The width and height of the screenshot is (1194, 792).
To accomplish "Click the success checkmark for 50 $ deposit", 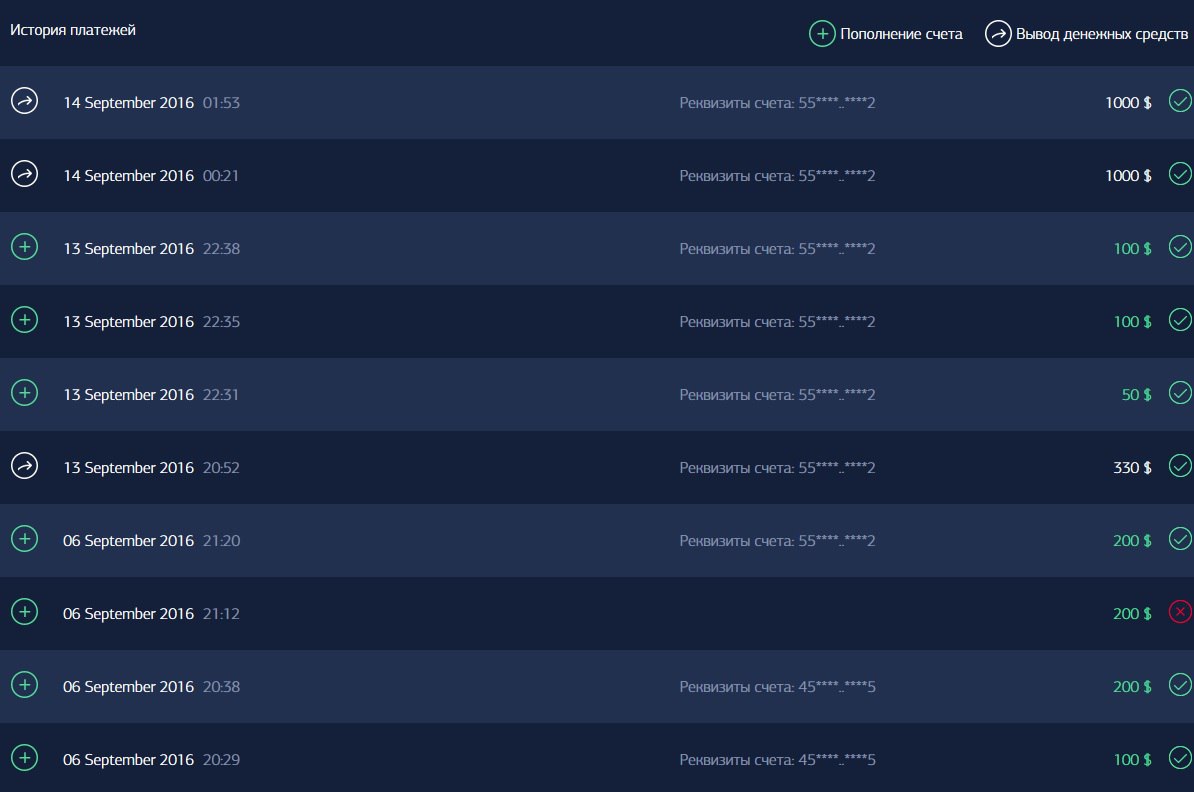I will point(1180,393).
